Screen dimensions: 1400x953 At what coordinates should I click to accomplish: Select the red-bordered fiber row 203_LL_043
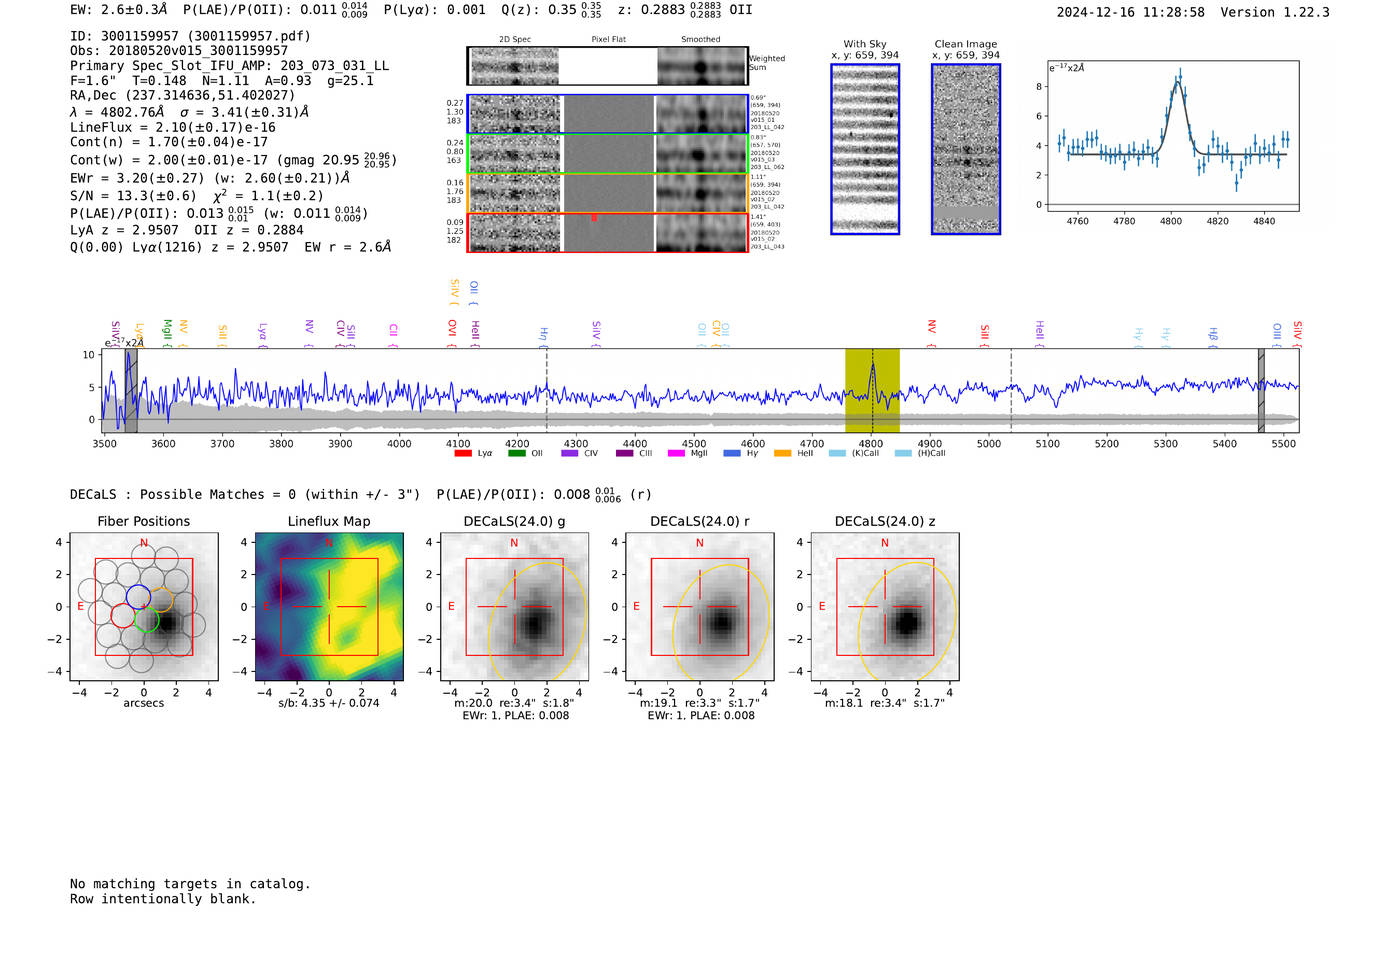(607, 232)
